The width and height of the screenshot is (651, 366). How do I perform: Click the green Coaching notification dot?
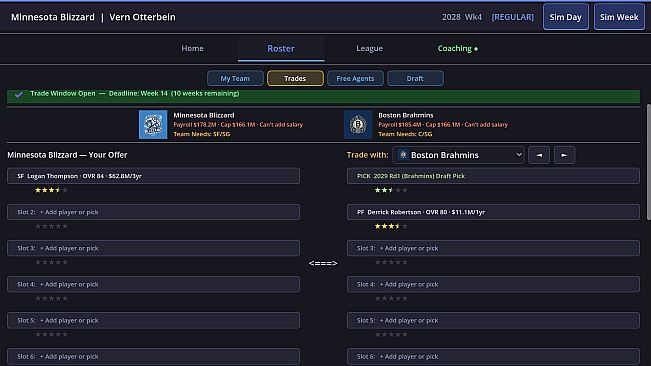click(x=476, y=49)
